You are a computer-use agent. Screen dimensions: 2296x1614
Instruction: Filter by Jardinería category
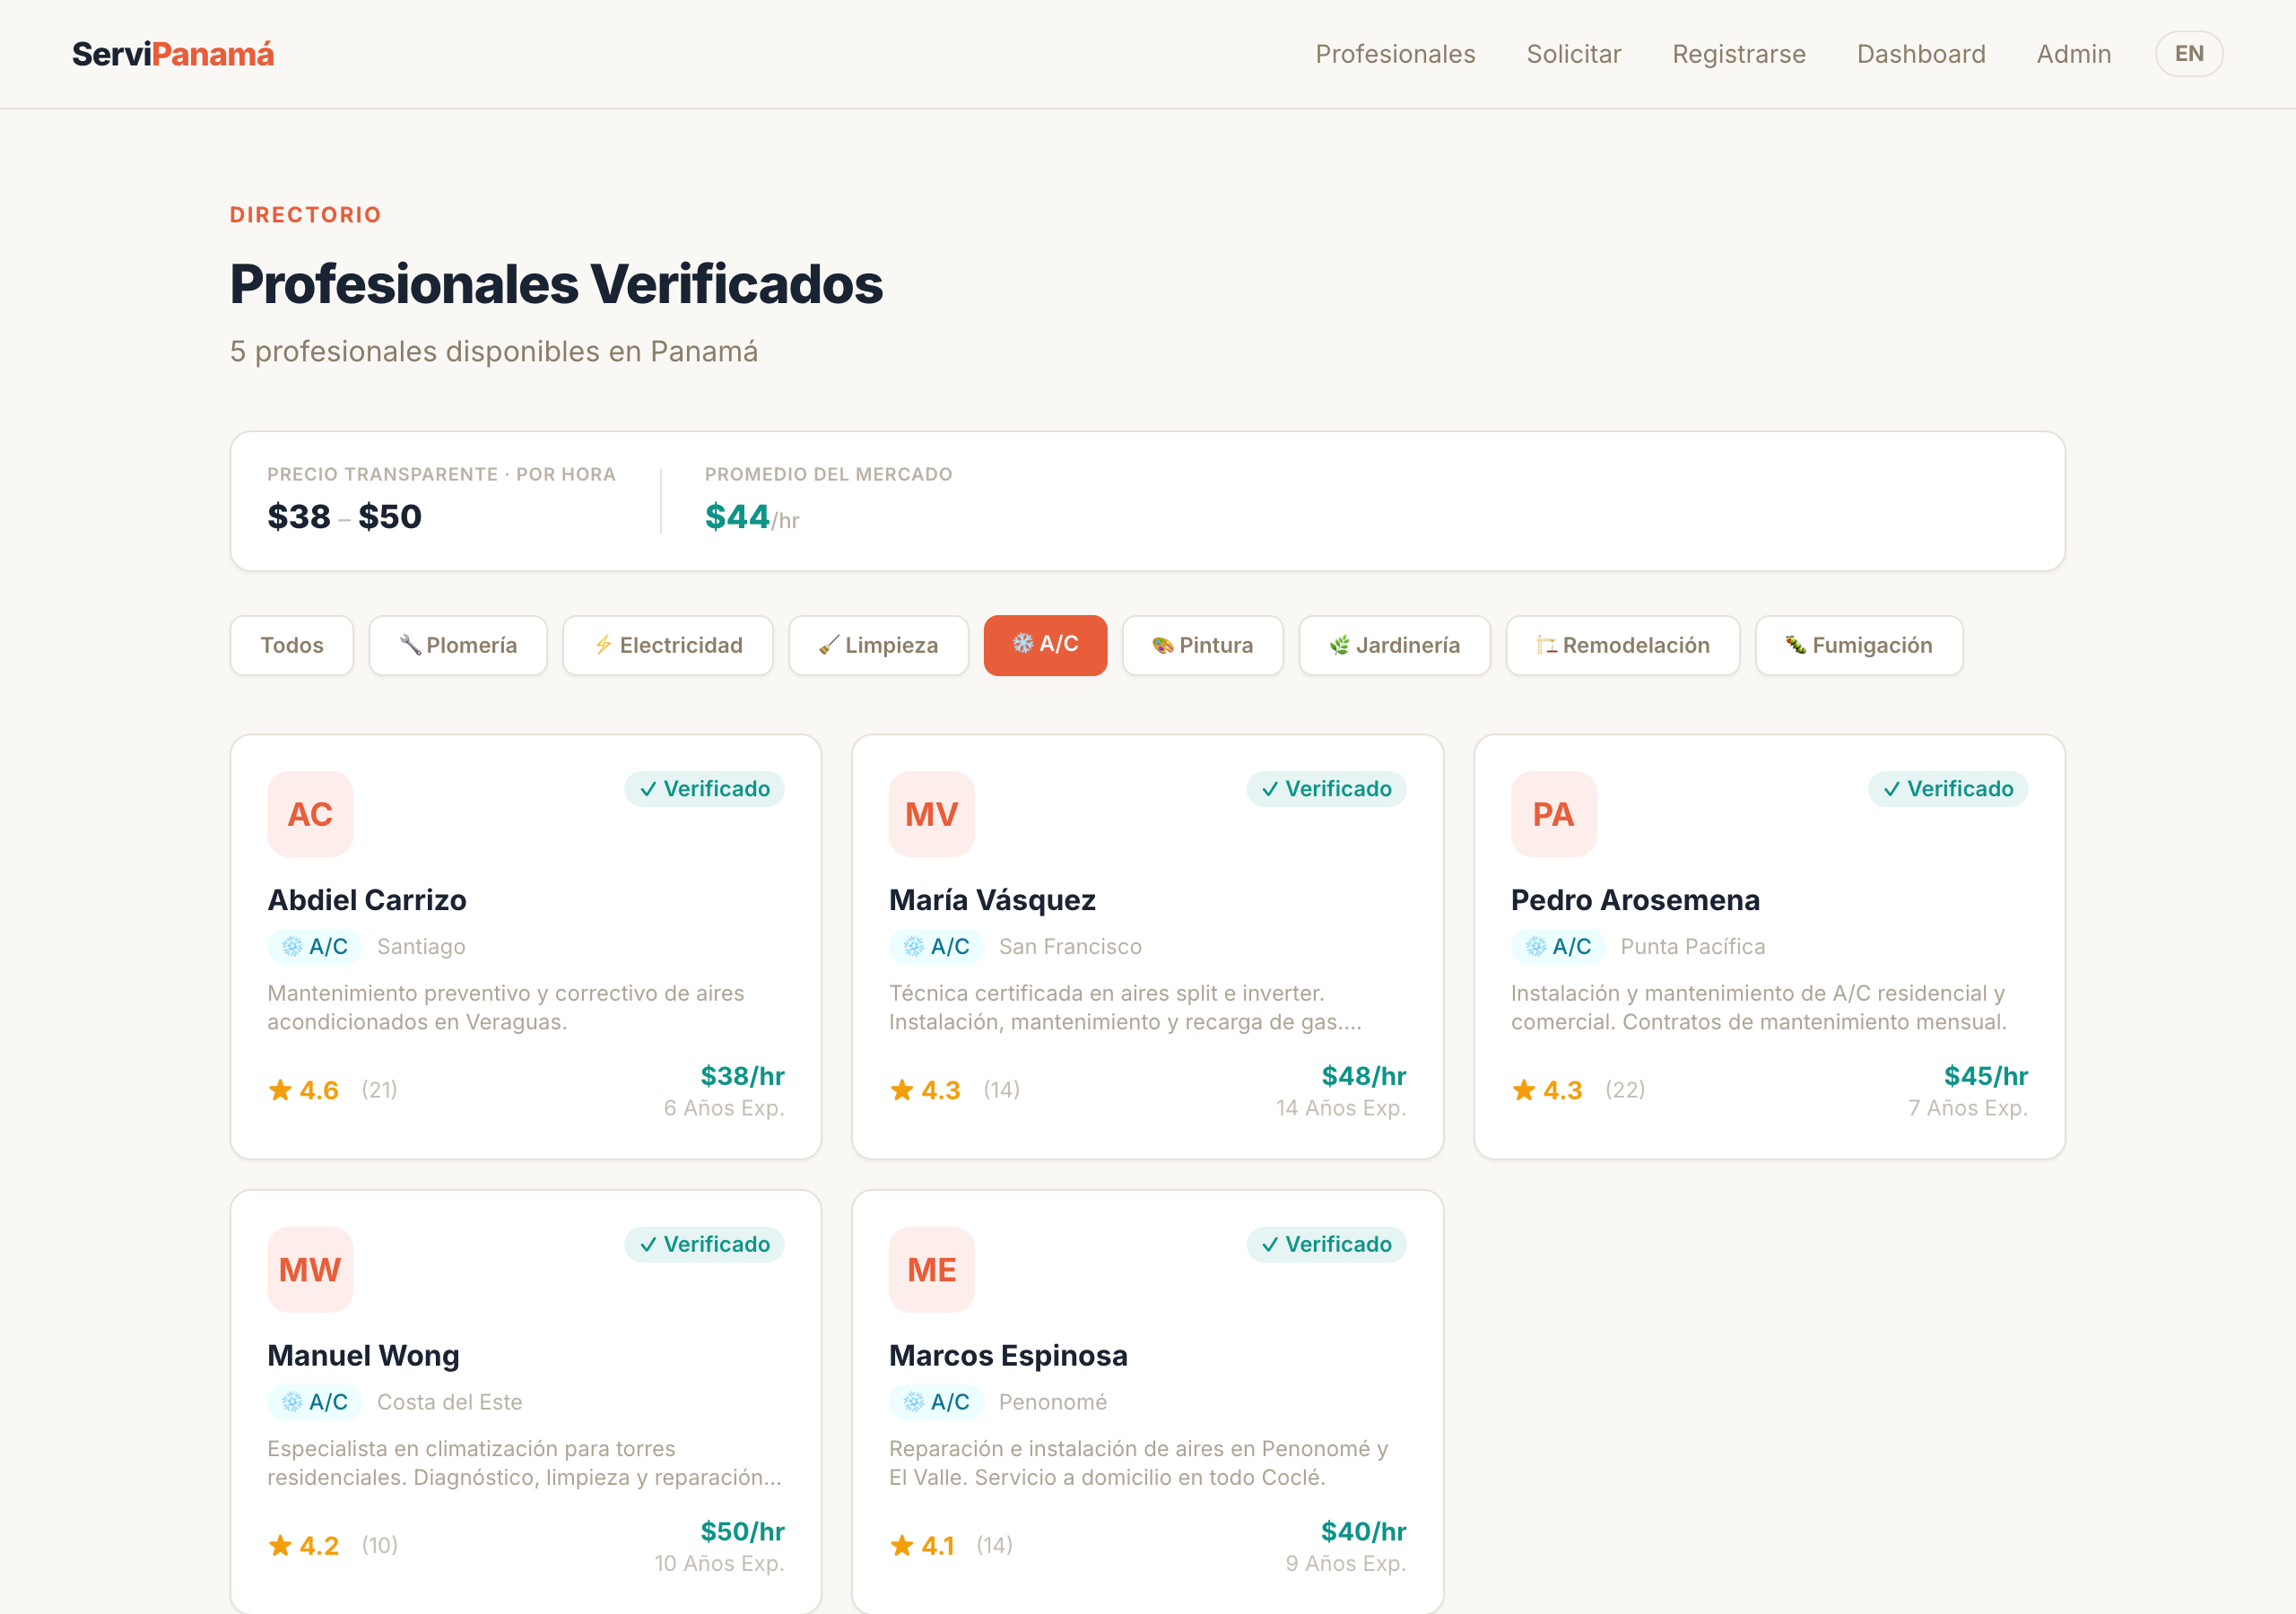coord(1395,645)
